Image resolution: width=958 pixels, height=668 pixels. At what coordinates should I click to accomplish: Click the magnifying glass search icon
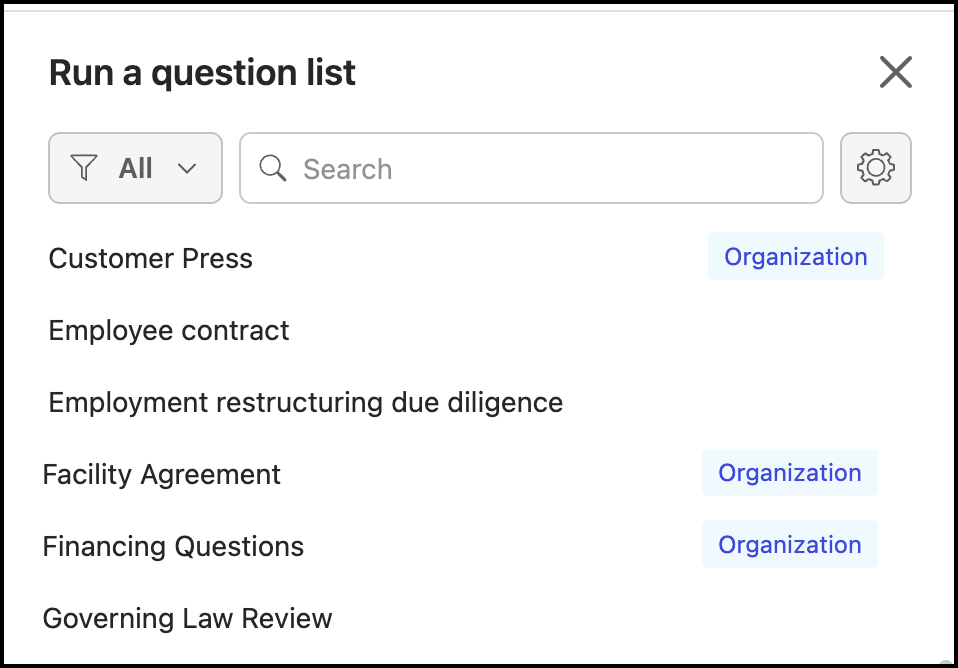point(272,168)
